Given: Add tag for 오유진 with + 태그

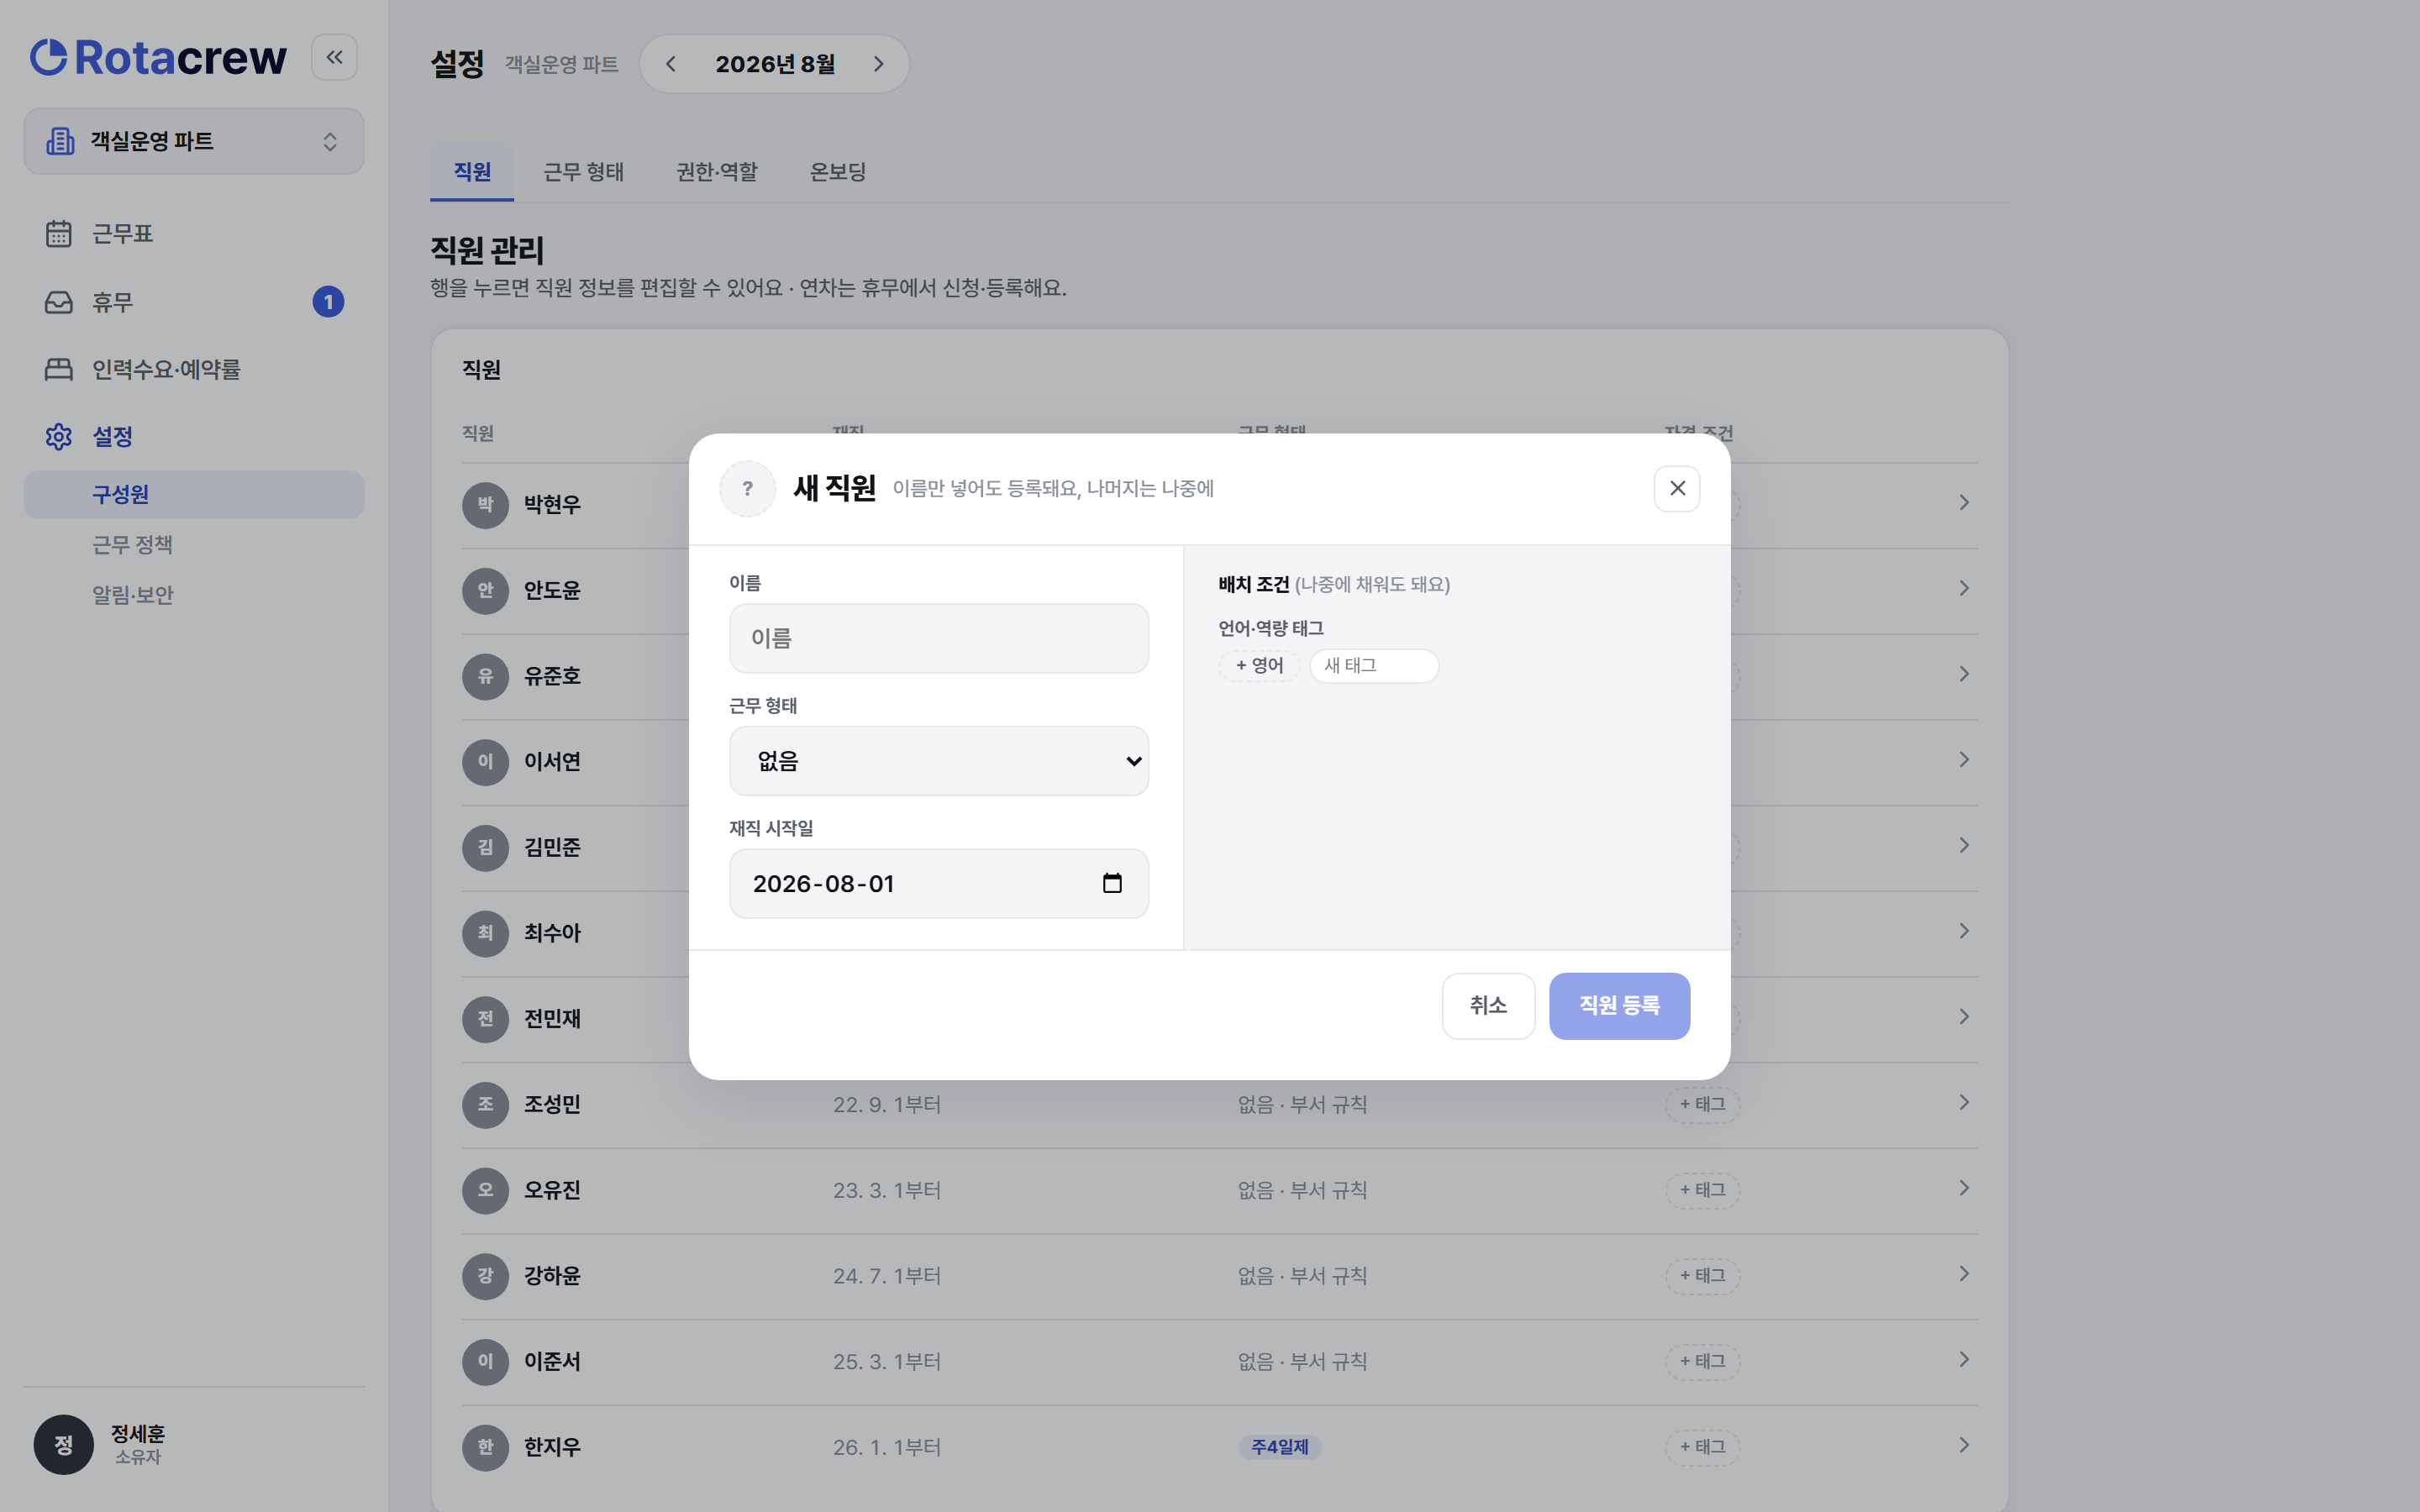Looking at the screenshot, I should [x=1702, y=1190].
